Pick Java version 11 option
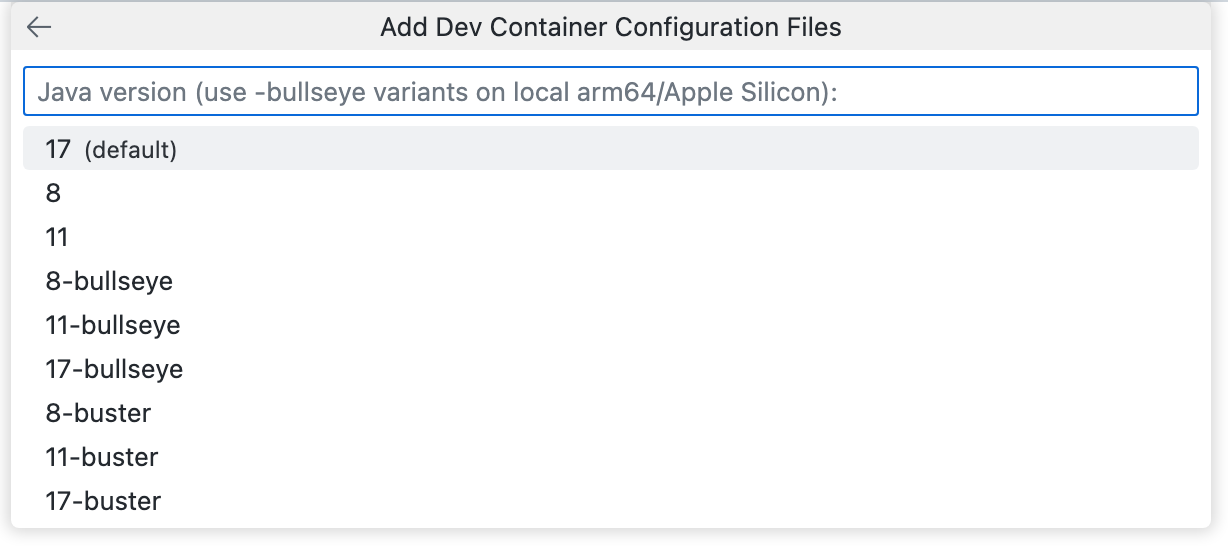This screenshot has height=546, width=1228. [57, 237]
